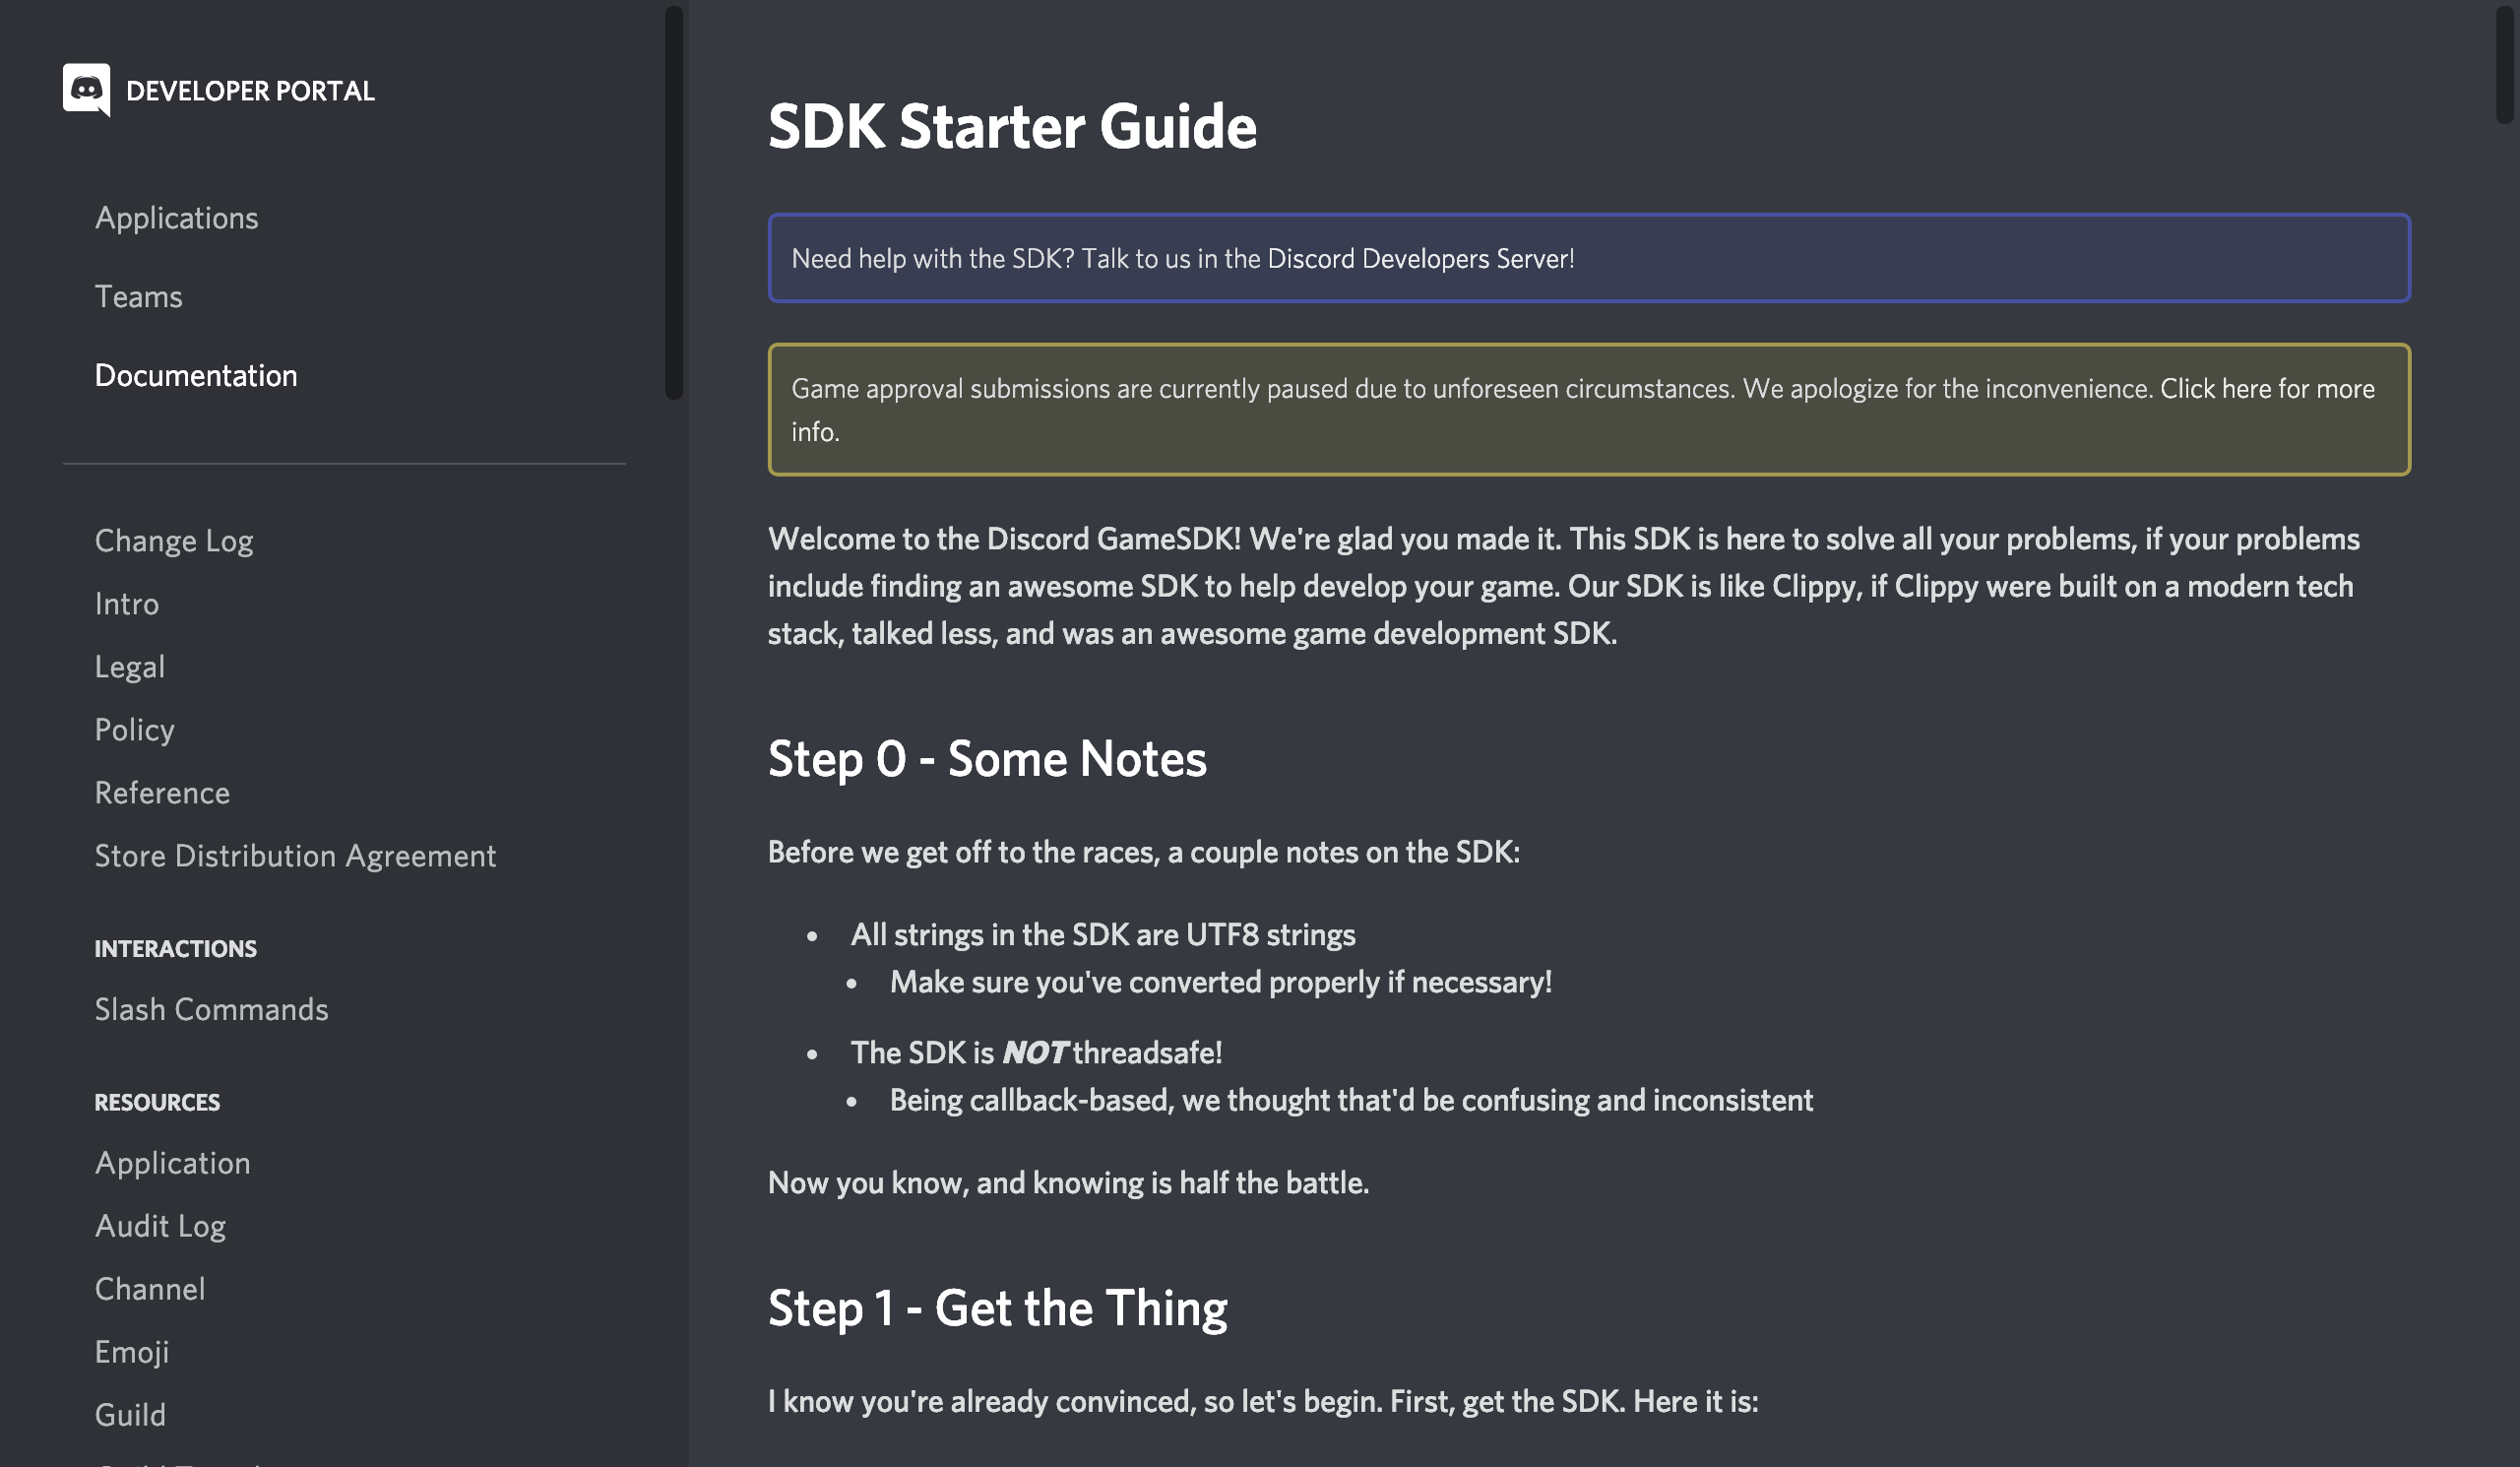Open the Applications section
2520x1467 pixels.
click(174, 217)
